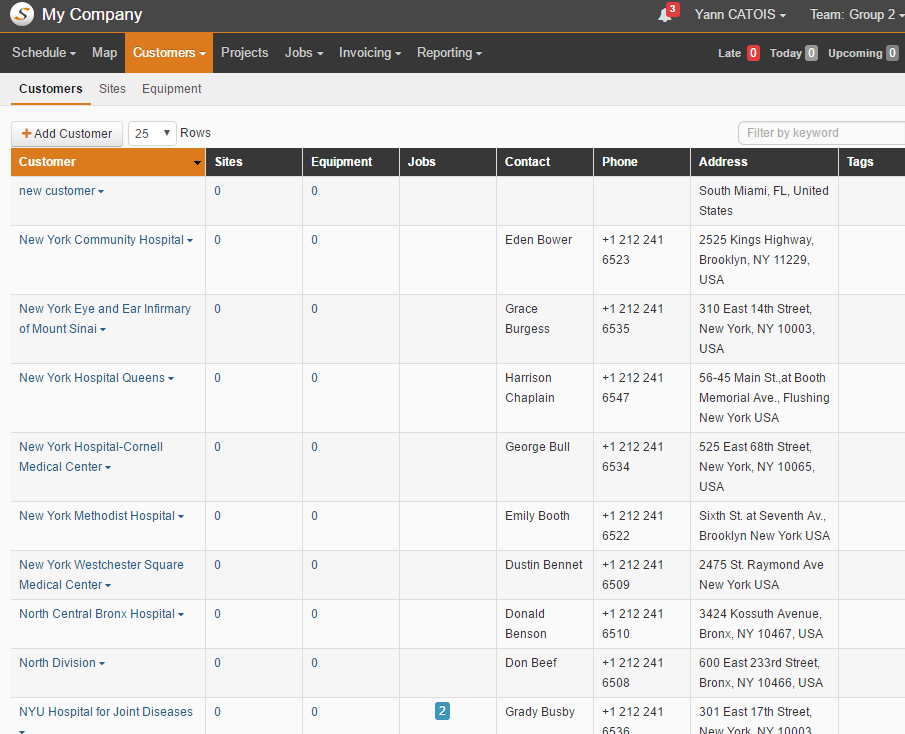Open New York Westchester Square Medical Center

pos(102,575)
